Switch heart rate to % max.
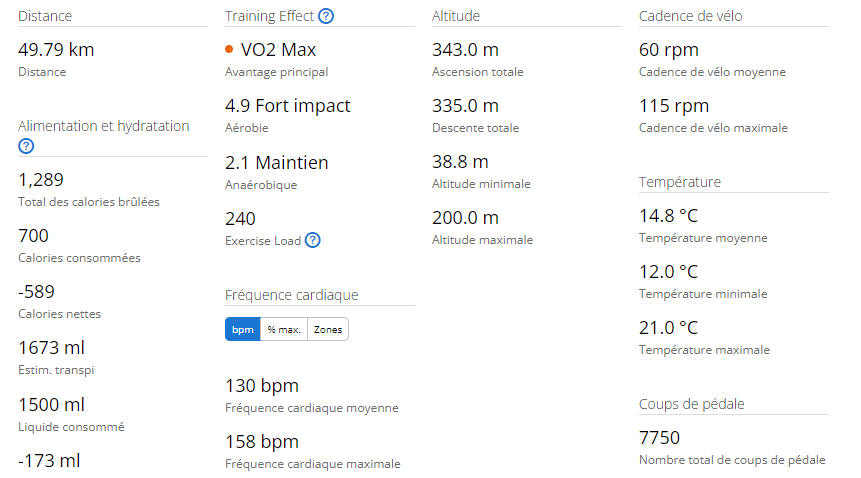The height and width of the screenshot is (478, 861). [x=284, y=329]
